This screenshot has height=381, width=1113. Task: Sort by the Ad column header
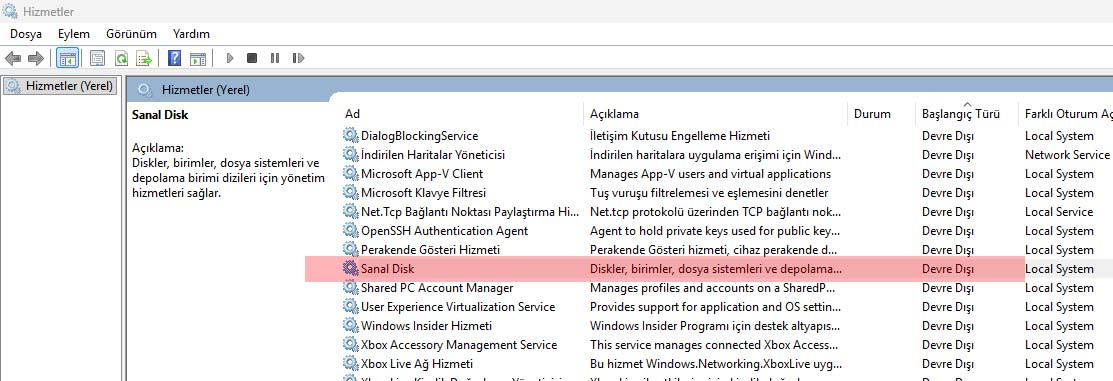click(x=352, y=114)
